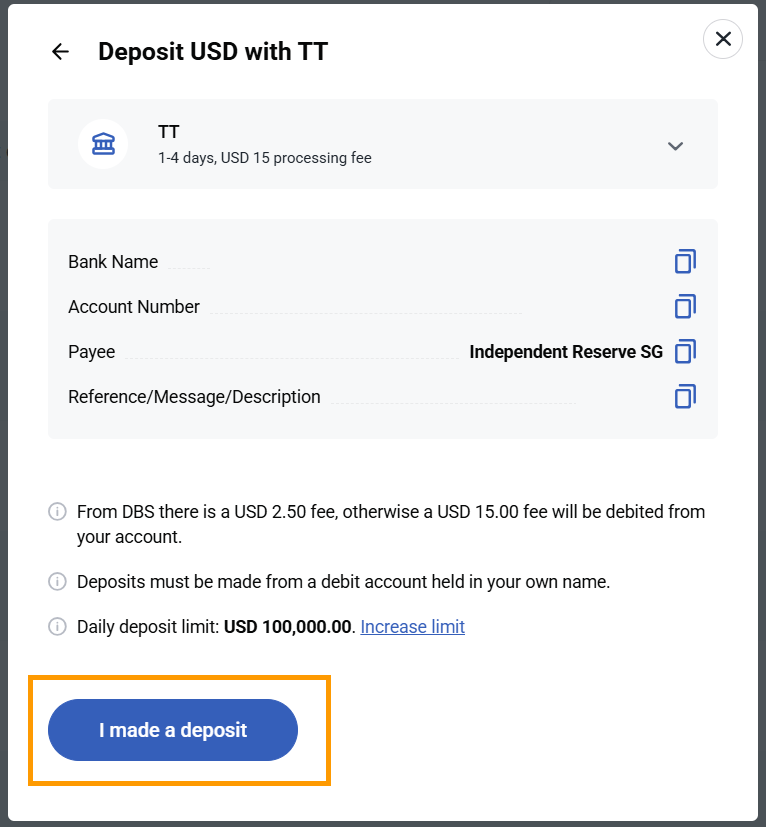The height and width of the screenshot is (827, 766).
Task: Click the info icon about debit account requirement
Action: (57, 582)
